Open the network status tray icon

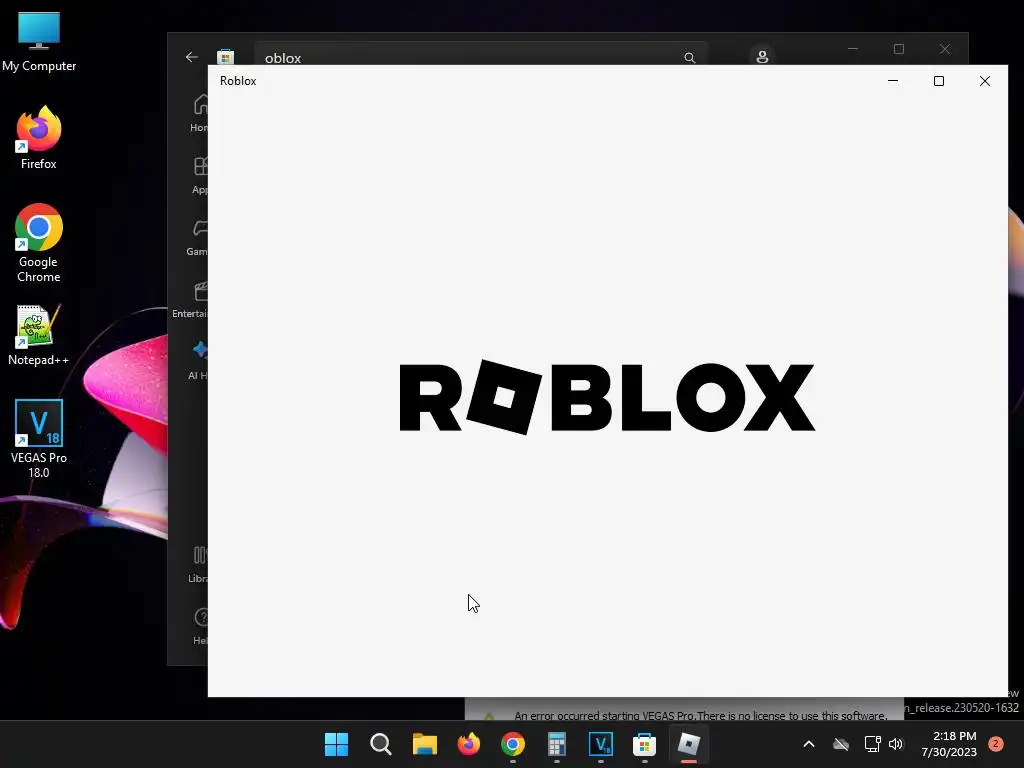click(872, 744)
